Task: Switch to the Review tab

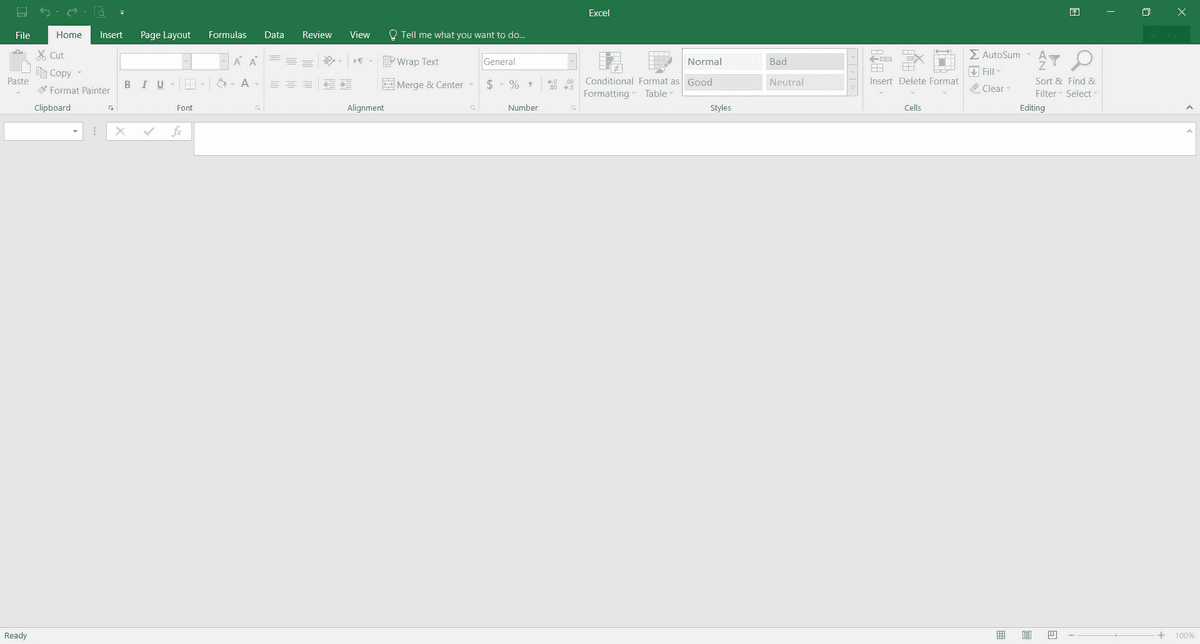Action: pos(317,35)
